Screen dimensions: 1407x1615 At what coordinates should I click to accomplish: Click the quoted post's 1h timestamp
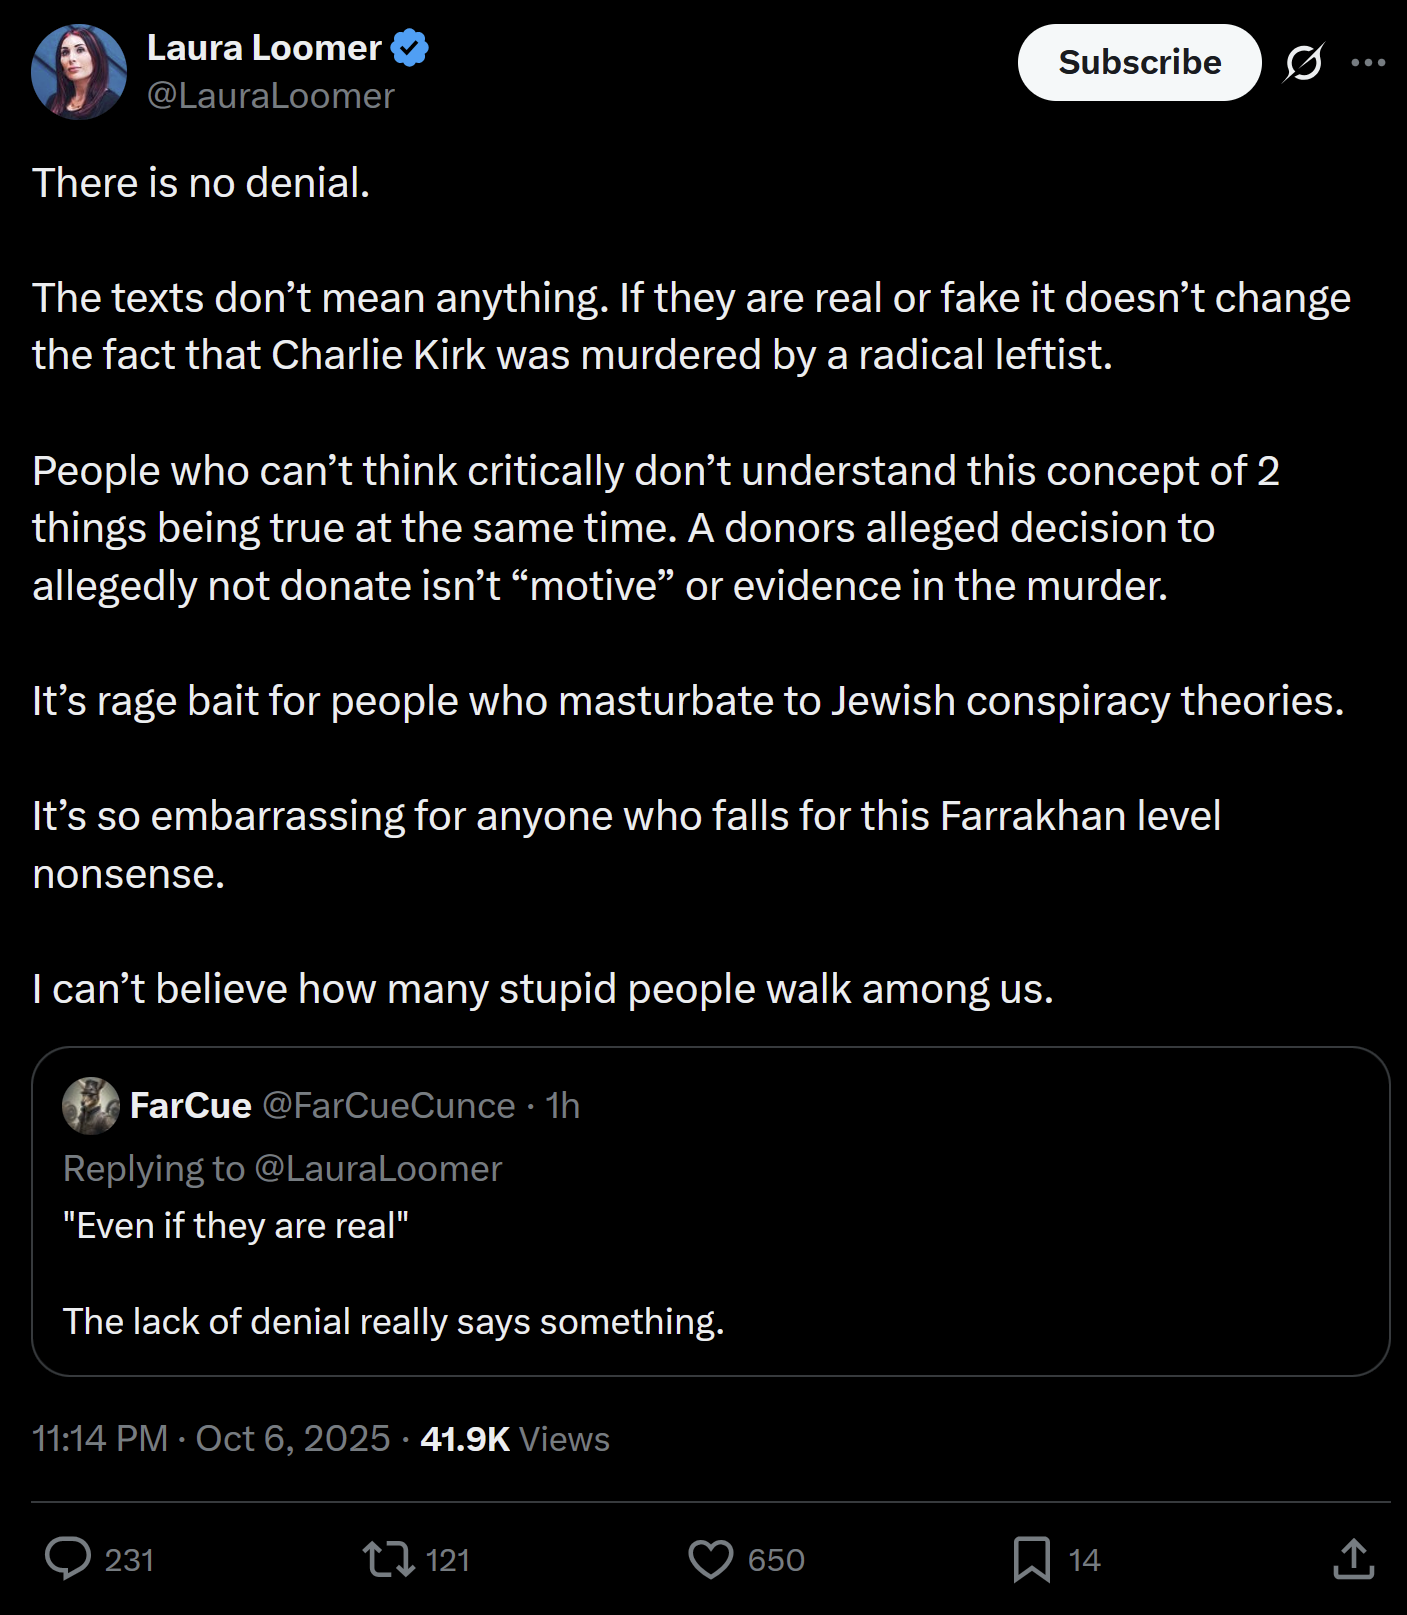point(563,1106)
